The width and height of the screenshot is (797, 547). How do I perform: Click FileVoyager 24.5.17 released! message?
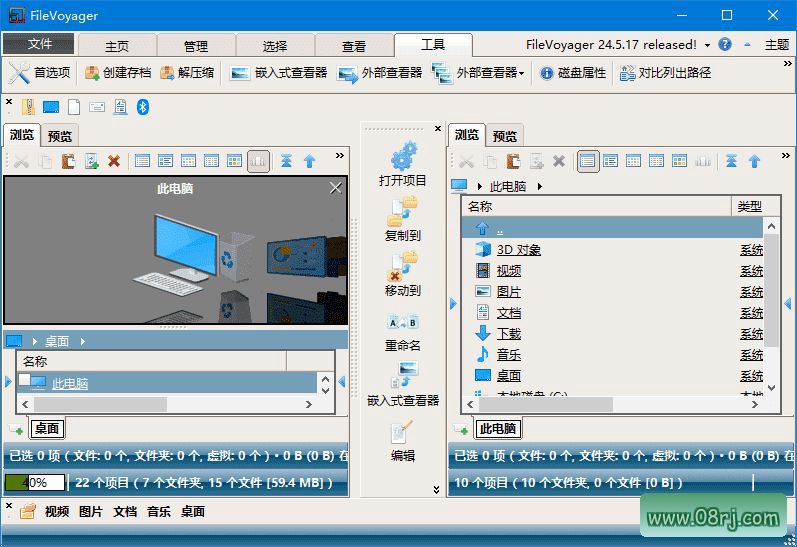point(611,45)
